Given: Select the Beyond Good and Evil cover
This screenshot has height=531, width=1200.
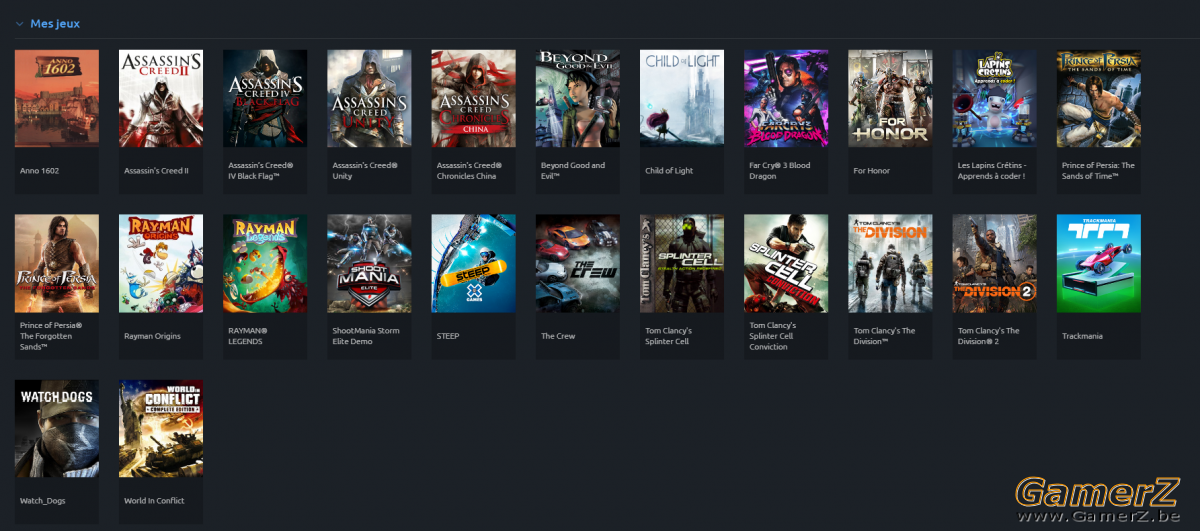Looking at the screenshot, I should 578,99.
